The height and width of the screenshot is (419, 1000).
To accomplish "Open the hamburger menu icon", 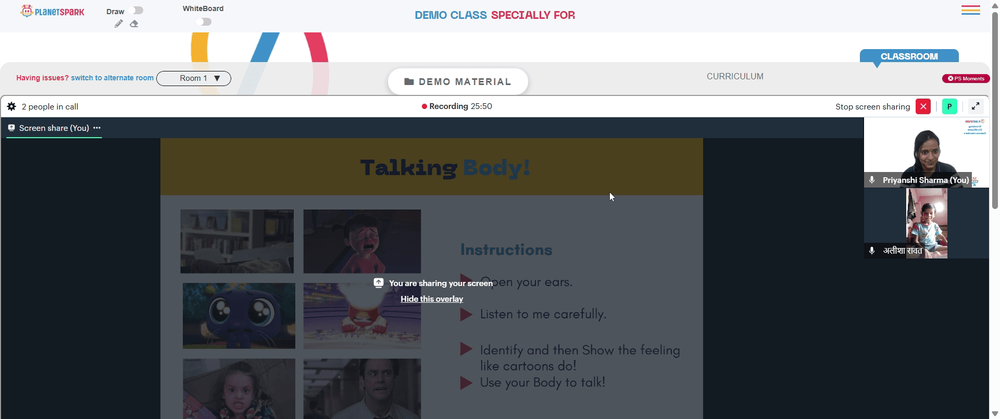I will tap(971, 10).
